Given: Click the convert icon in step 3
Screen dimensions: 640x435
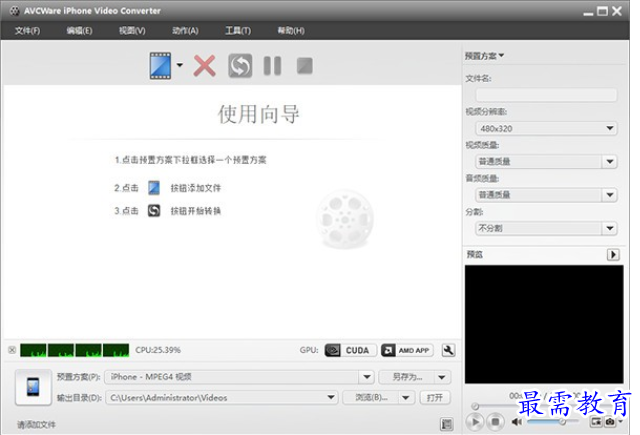Looking at the screenshot, I should [x=154, y=211].
